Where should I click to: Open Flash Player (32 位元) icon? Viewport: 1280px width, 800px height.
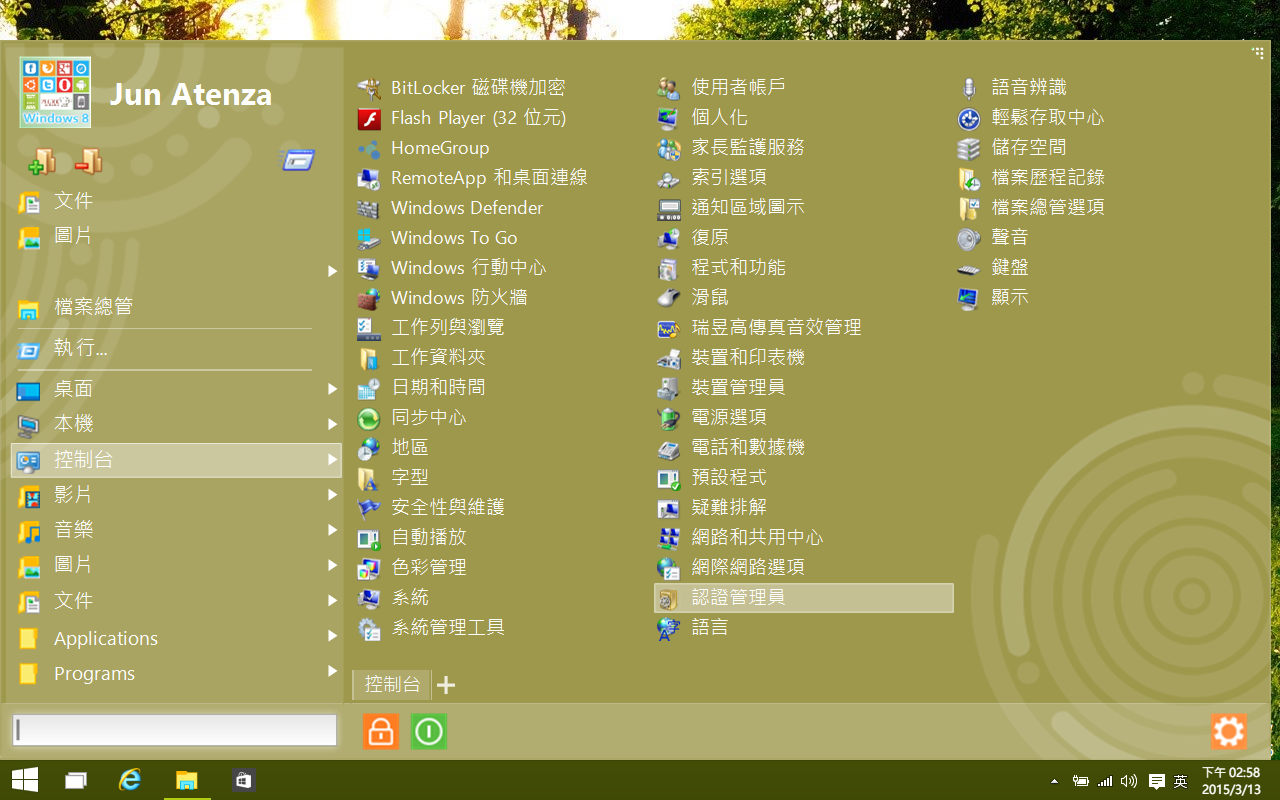pos(369,118)
